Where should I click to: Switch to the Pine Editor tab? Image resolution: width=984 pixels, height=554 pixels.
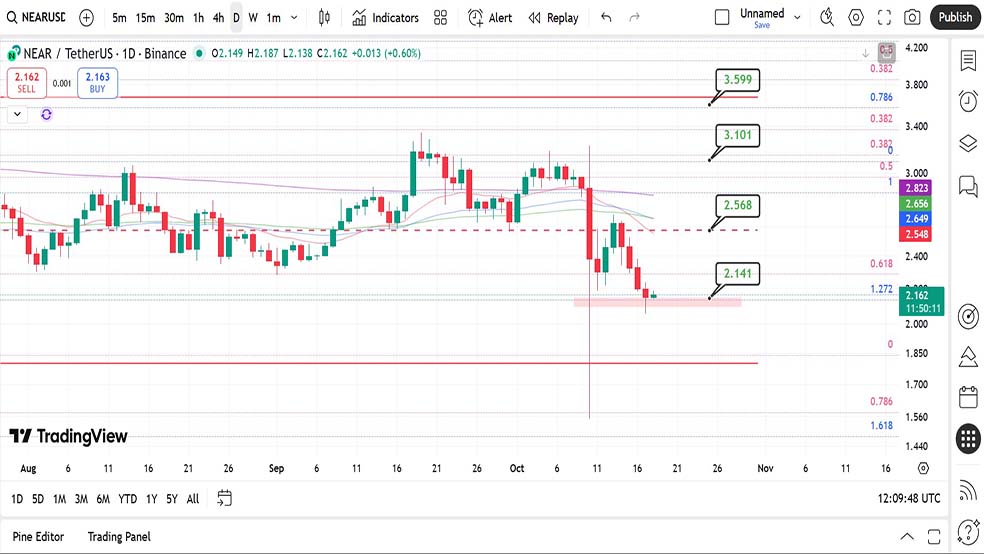(38, 537)
